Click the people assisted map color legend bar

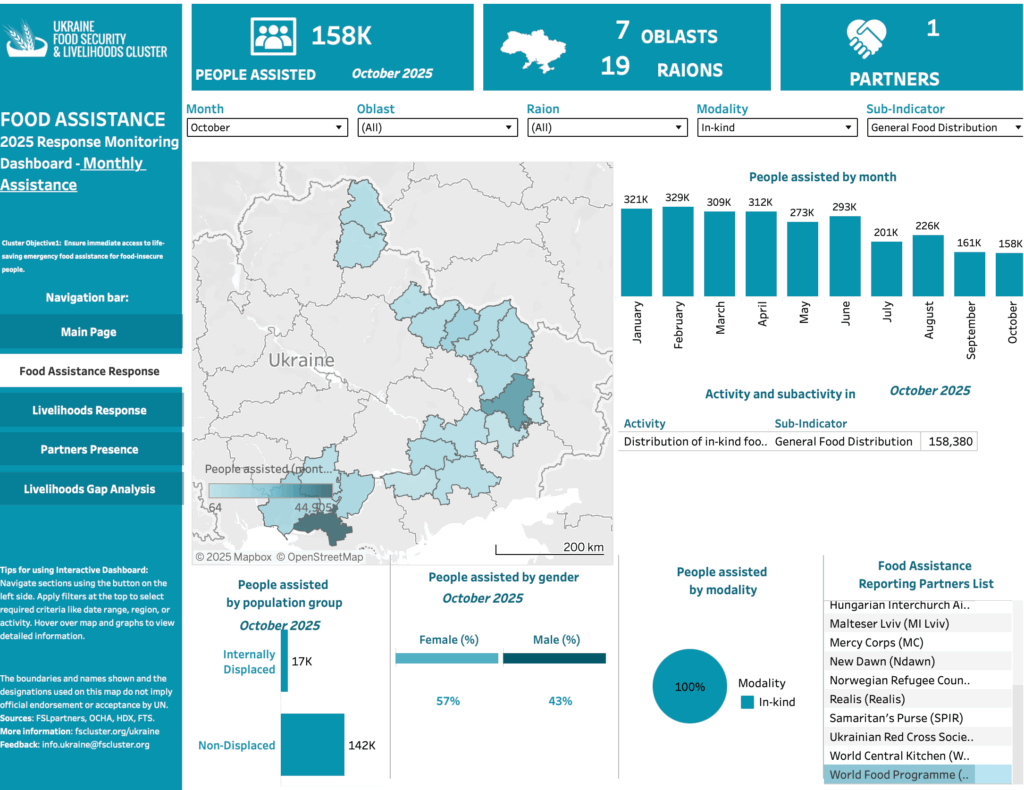(x=270, y=490)
